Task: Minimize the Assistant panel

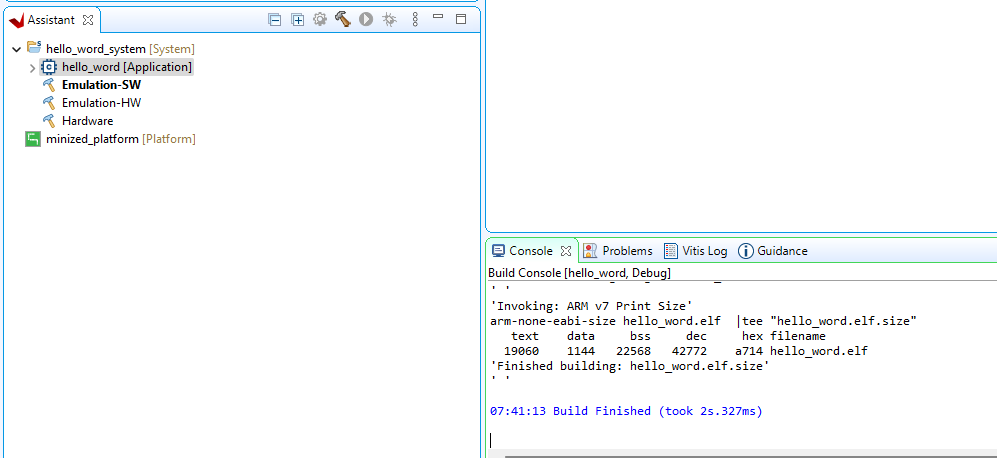Action: click(437, 17)
